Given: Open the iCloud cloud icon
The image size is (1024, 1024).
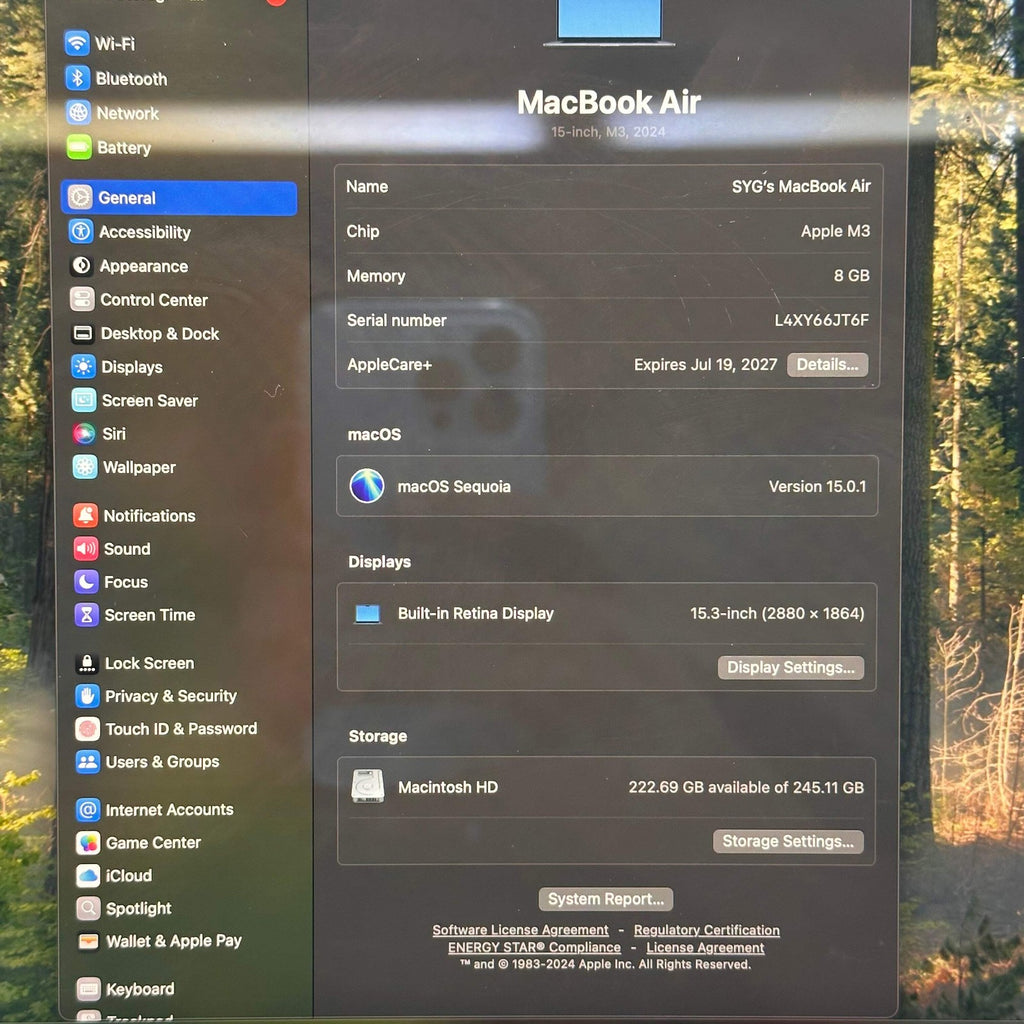Looking at the screenshot, I should 88,875.
